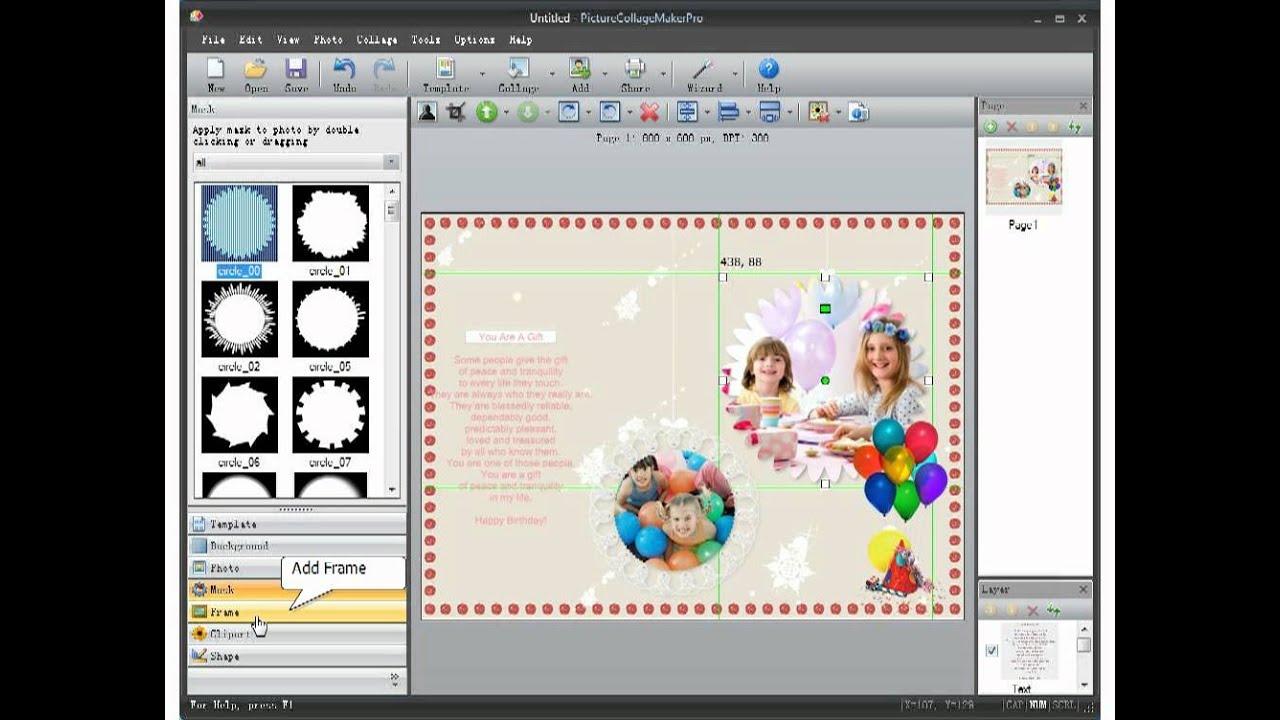Open the Help menu

point(521,40)
